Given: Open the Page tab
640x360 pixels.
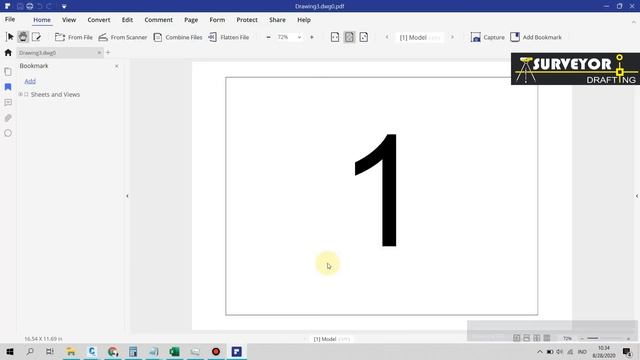Looking at the screenshot, I should [x=191, y=20].
